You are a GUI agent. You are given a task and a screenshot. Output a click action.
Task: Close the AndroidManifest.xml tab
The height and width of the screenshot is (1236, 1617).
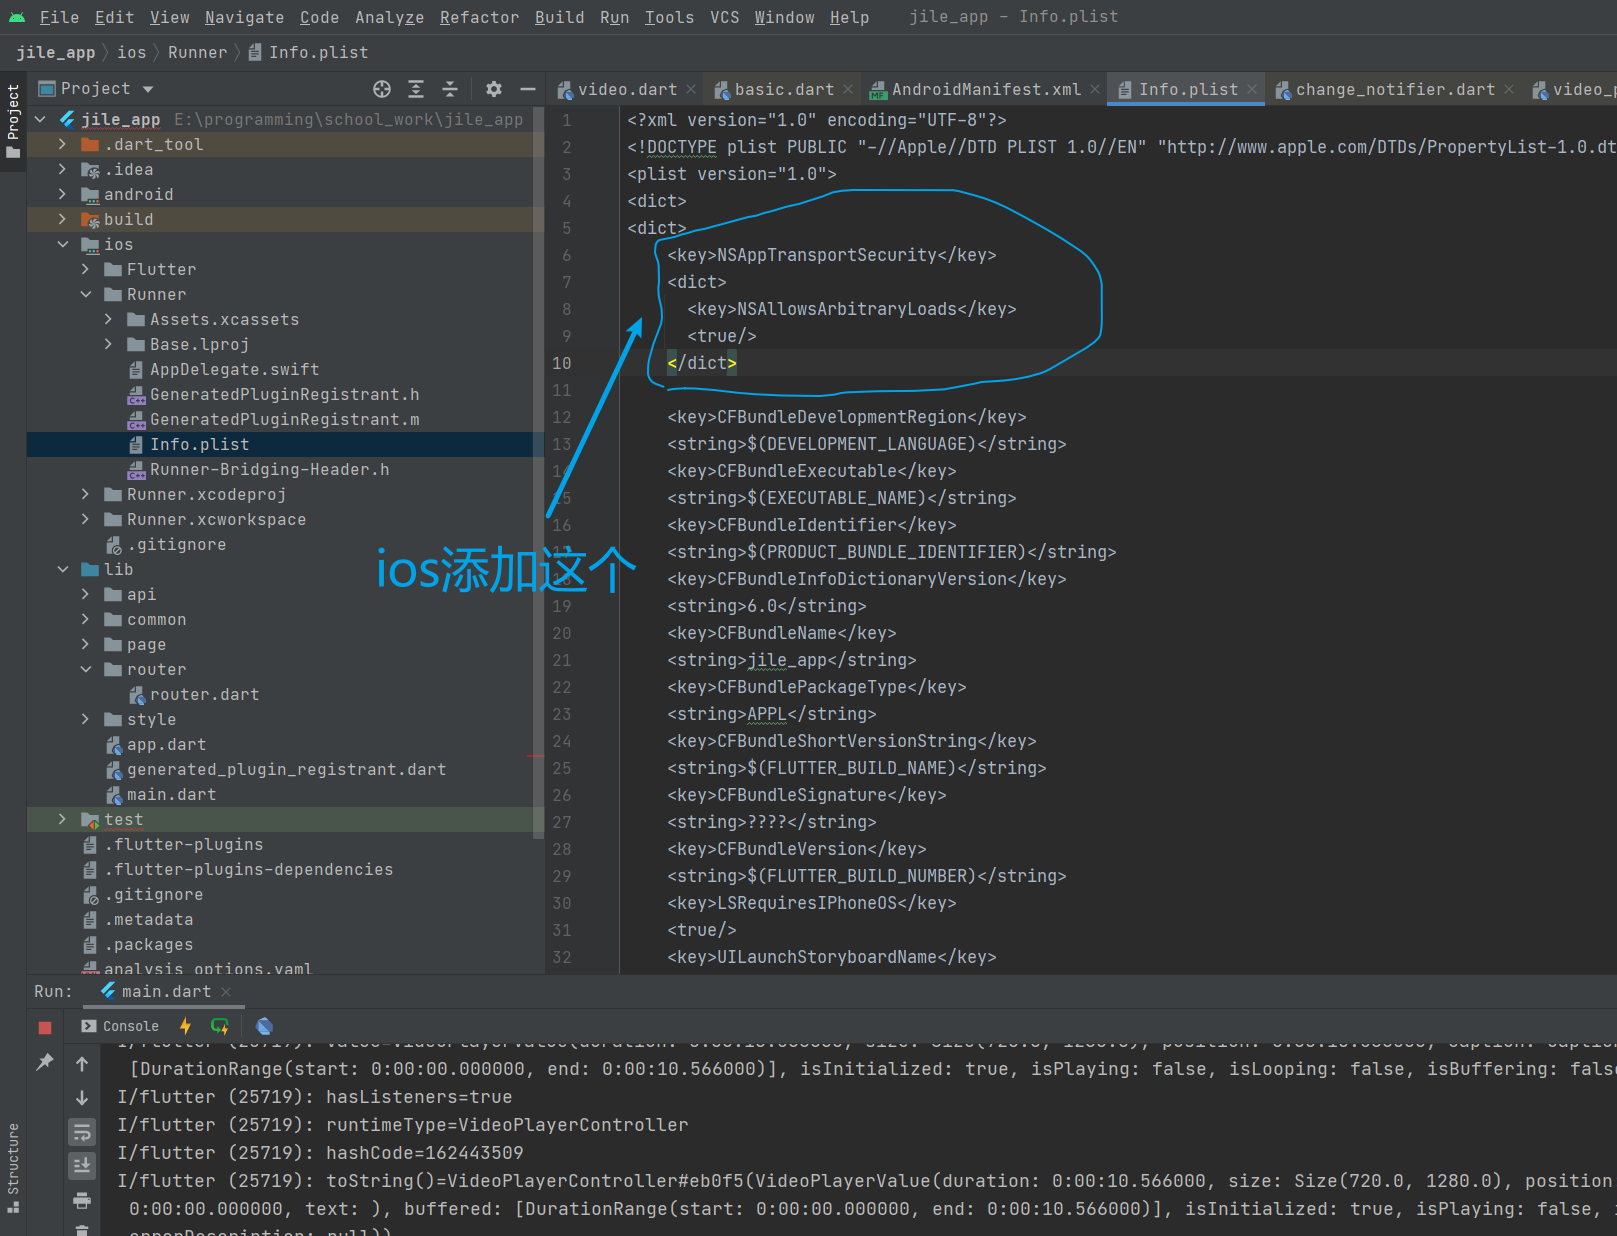1095,89
